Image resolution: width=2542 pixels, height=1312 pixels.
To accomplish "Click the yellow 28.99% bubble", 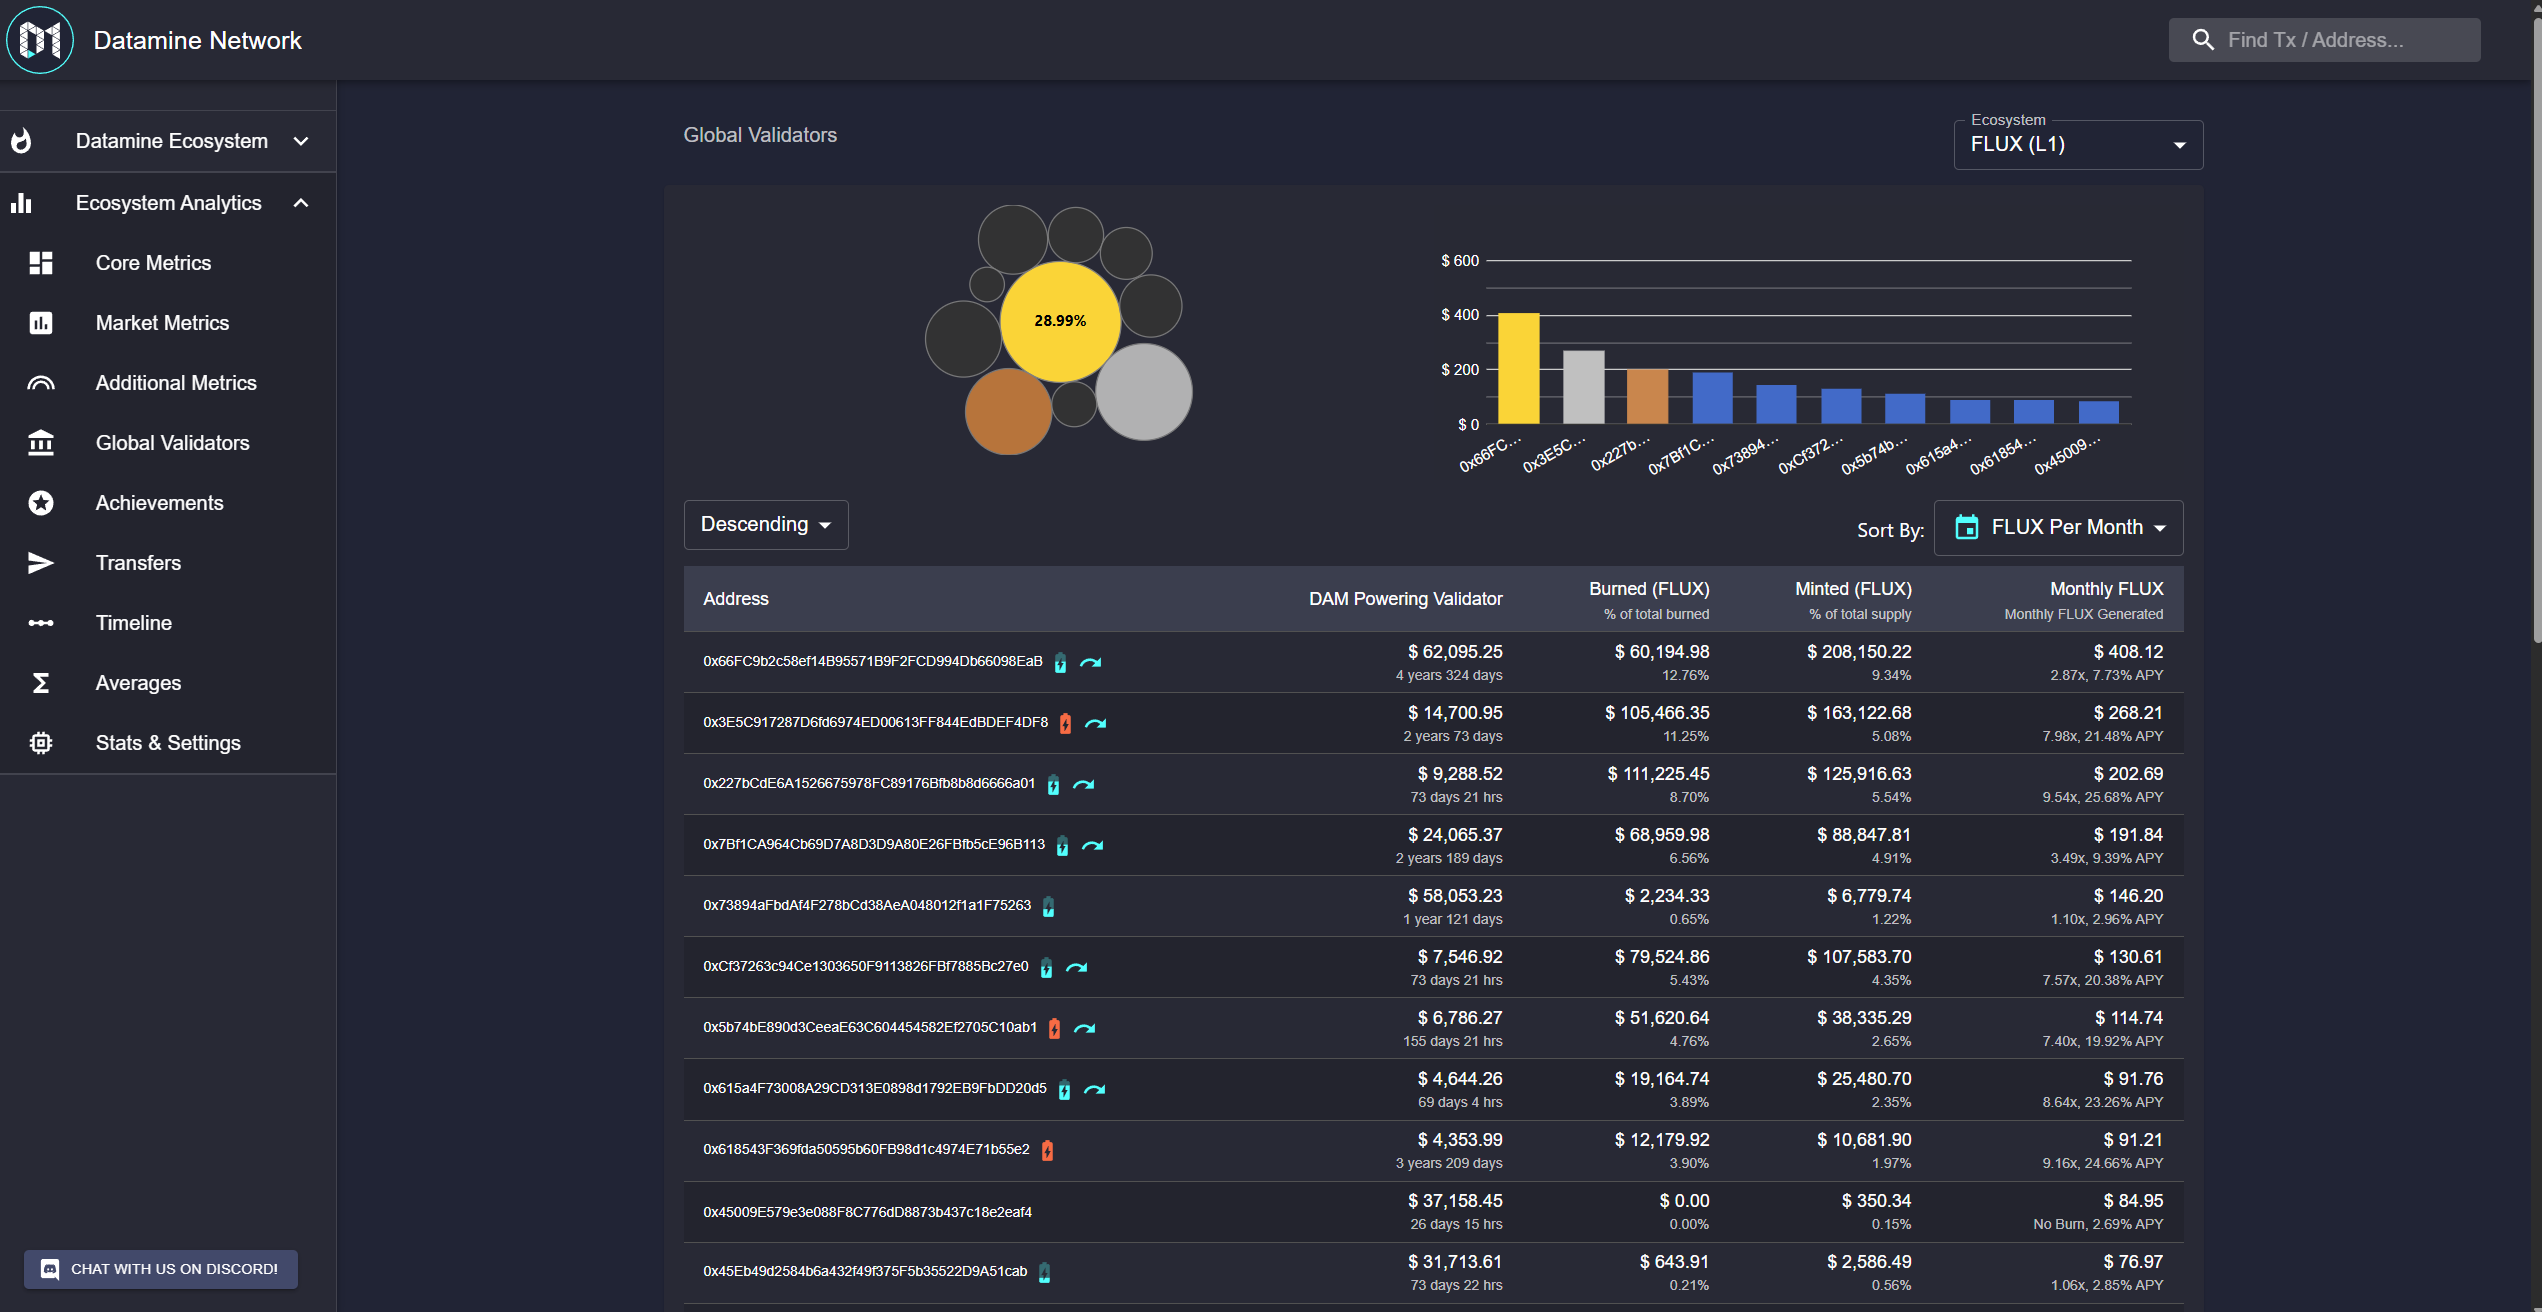I will [x=1060, y=321].
